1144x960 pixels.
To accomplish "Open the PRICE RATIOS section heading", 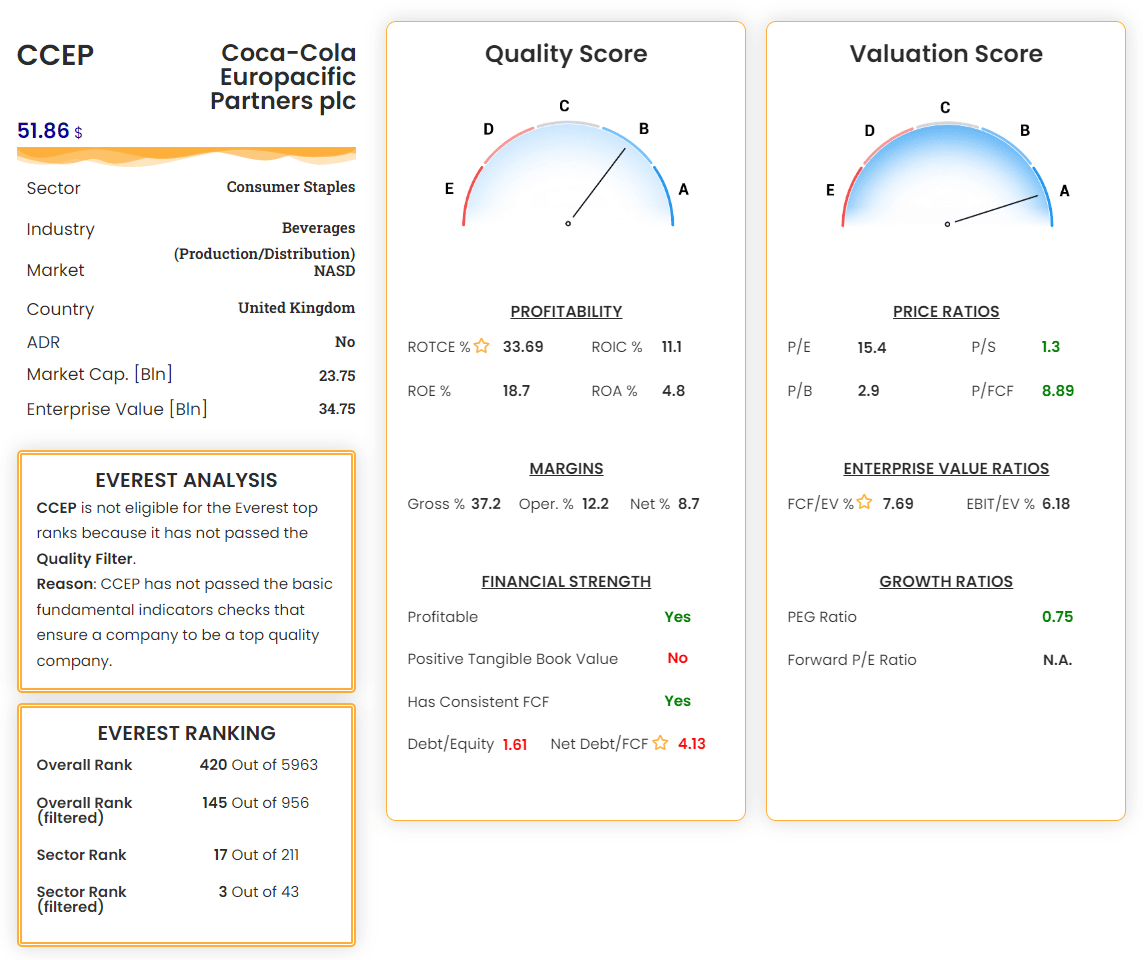I will [946, 311].
